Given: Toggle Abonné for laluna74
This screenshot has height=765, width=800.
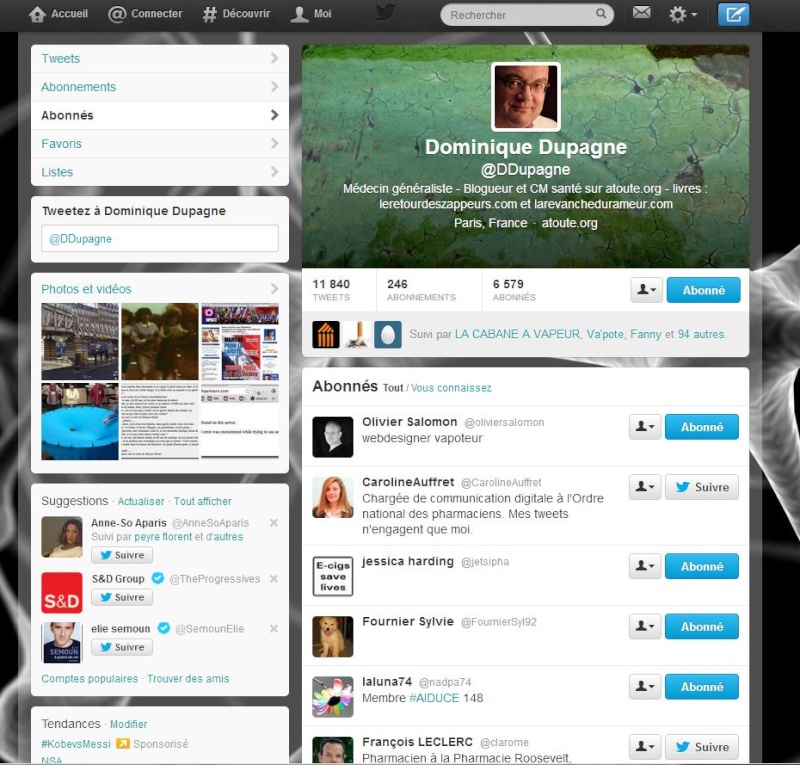Looking at the screenshot, I should click(x=702, y=687).
